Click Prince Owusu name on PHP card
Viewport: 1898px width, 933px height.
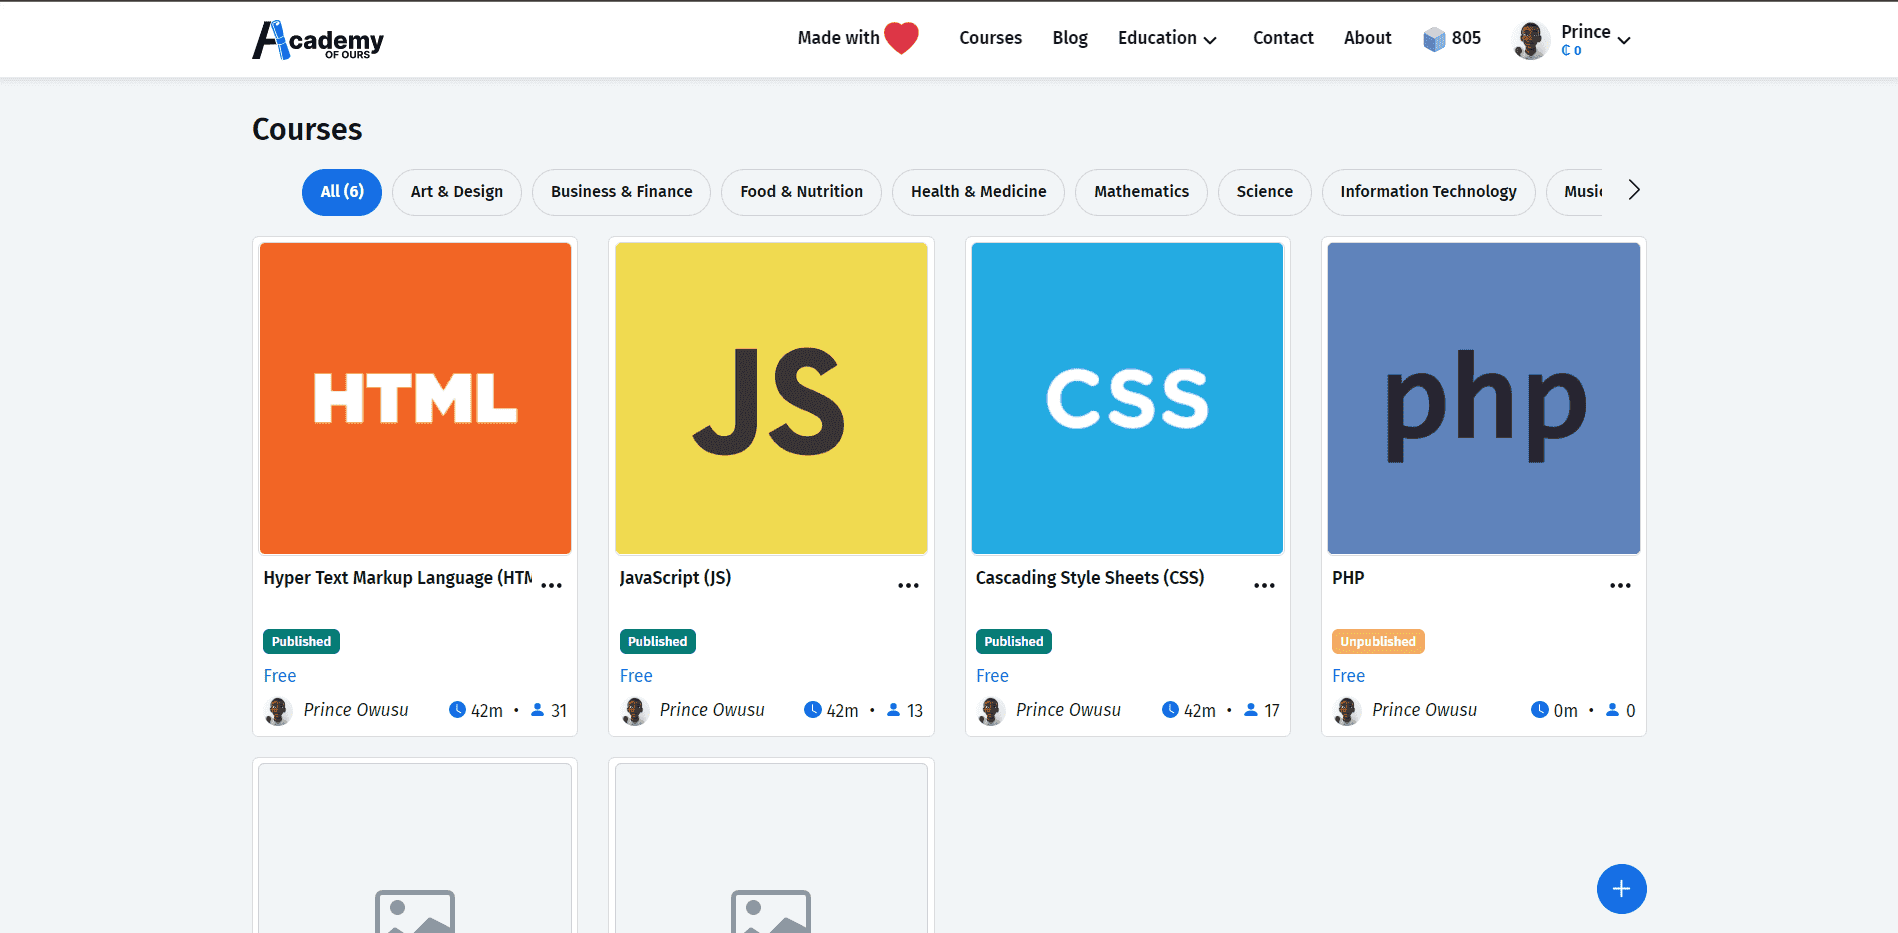(1424, 710)
